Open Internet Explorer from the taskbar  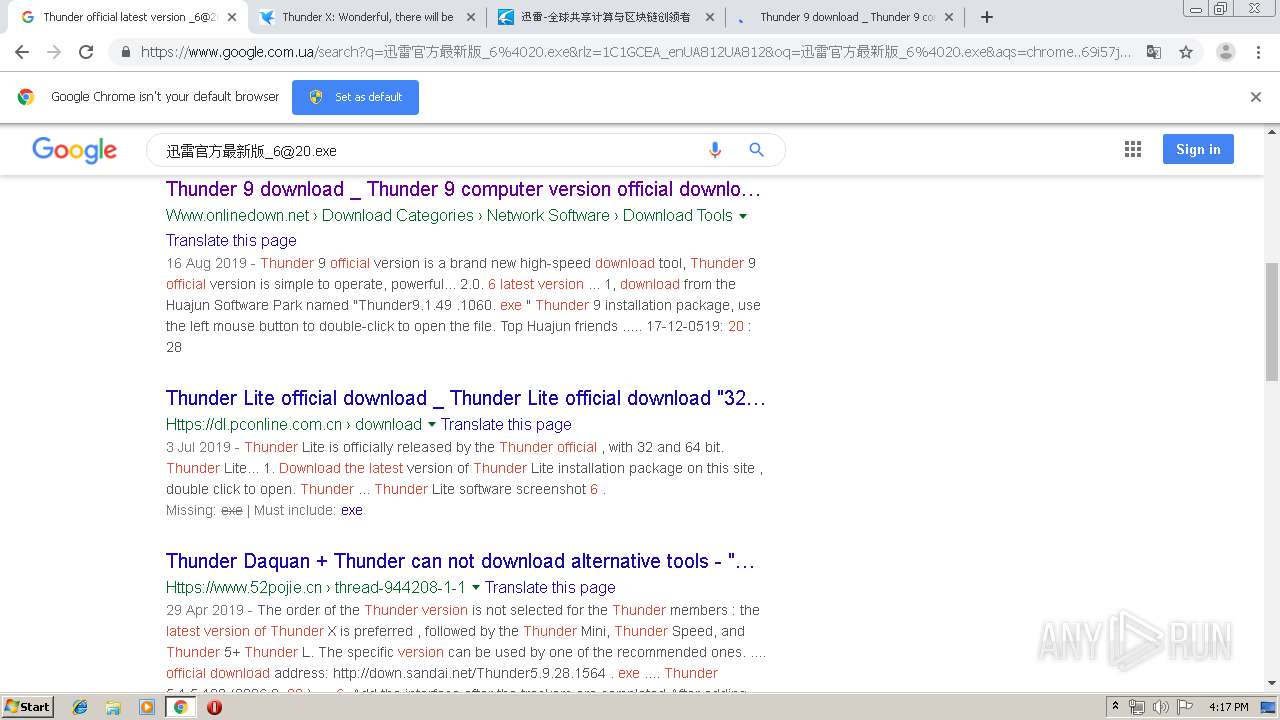[x=80, y=707]
